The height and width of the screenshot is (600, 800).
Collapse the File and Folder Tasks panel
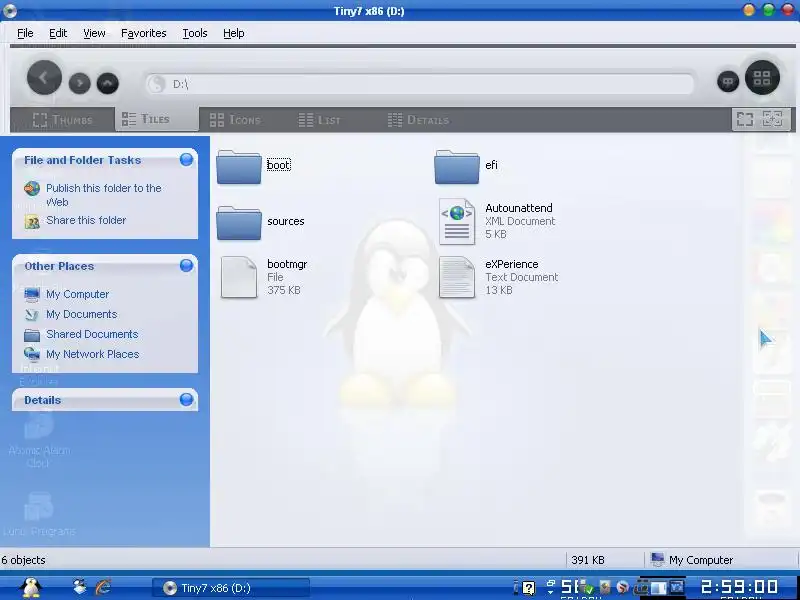click(187, 160)
